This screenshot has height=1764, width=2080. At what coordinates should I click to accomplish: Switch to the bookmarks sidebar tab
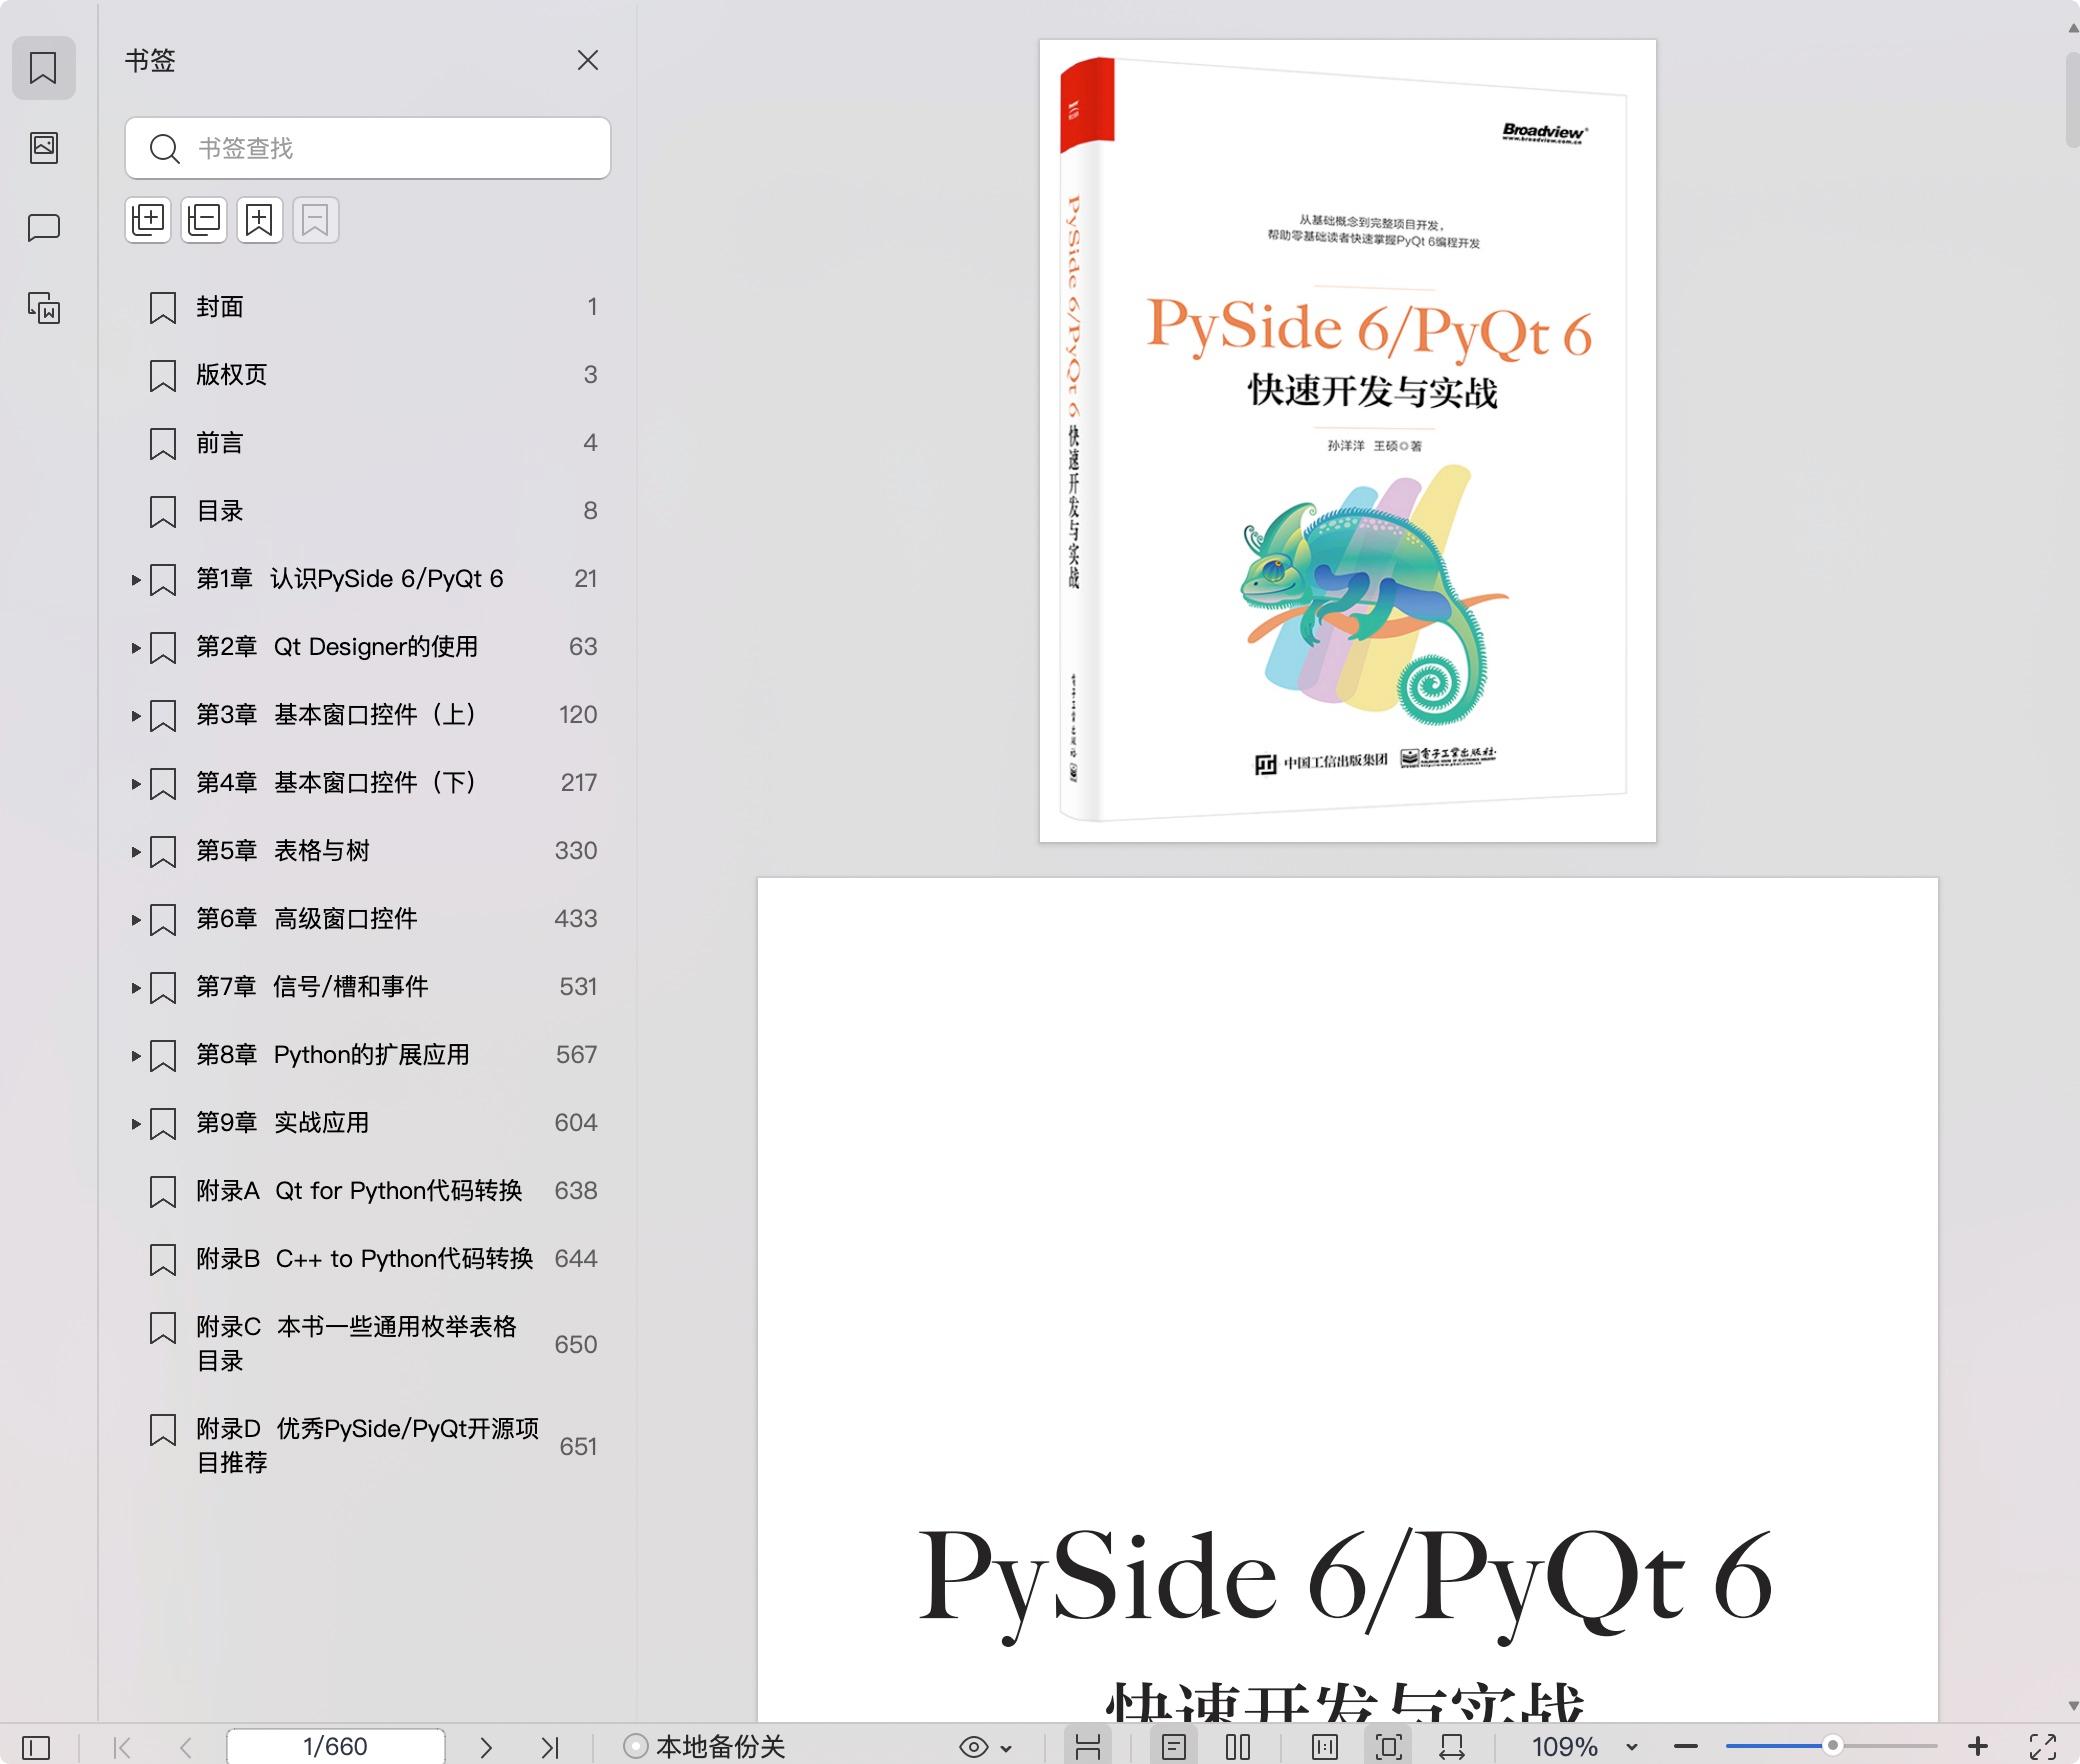[x=44, y=68]
